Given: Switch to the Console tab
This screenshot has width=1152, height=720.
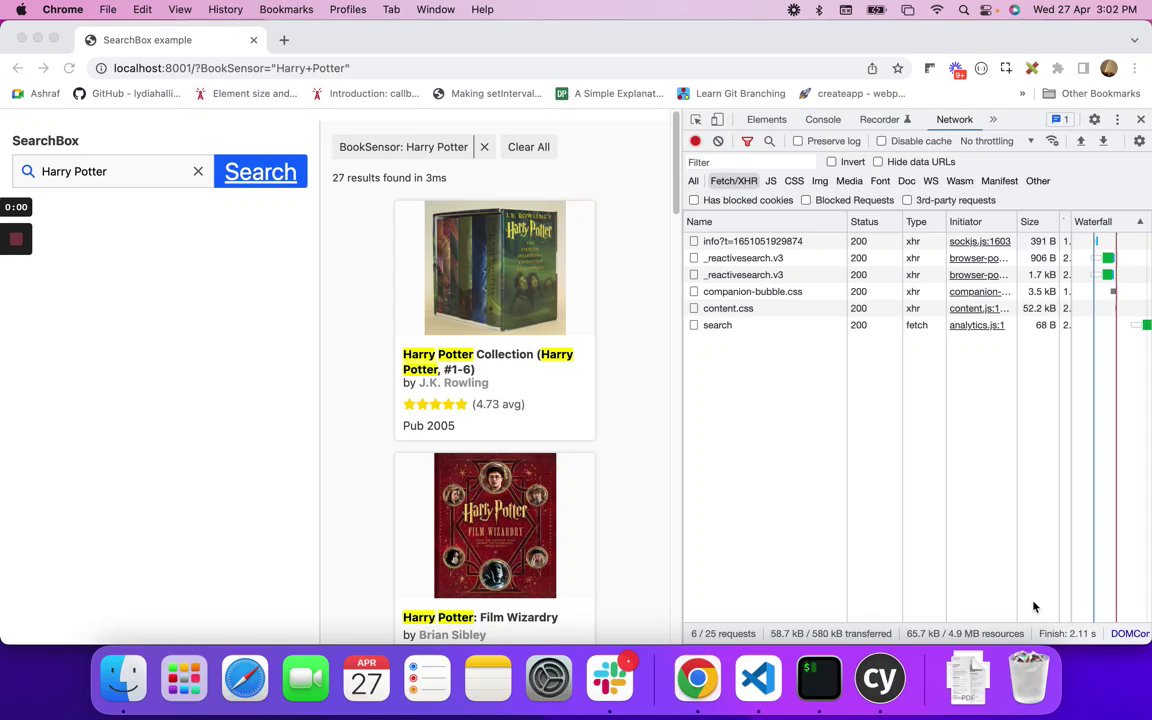Looking at the screenshot, I should tap(823, 120).
